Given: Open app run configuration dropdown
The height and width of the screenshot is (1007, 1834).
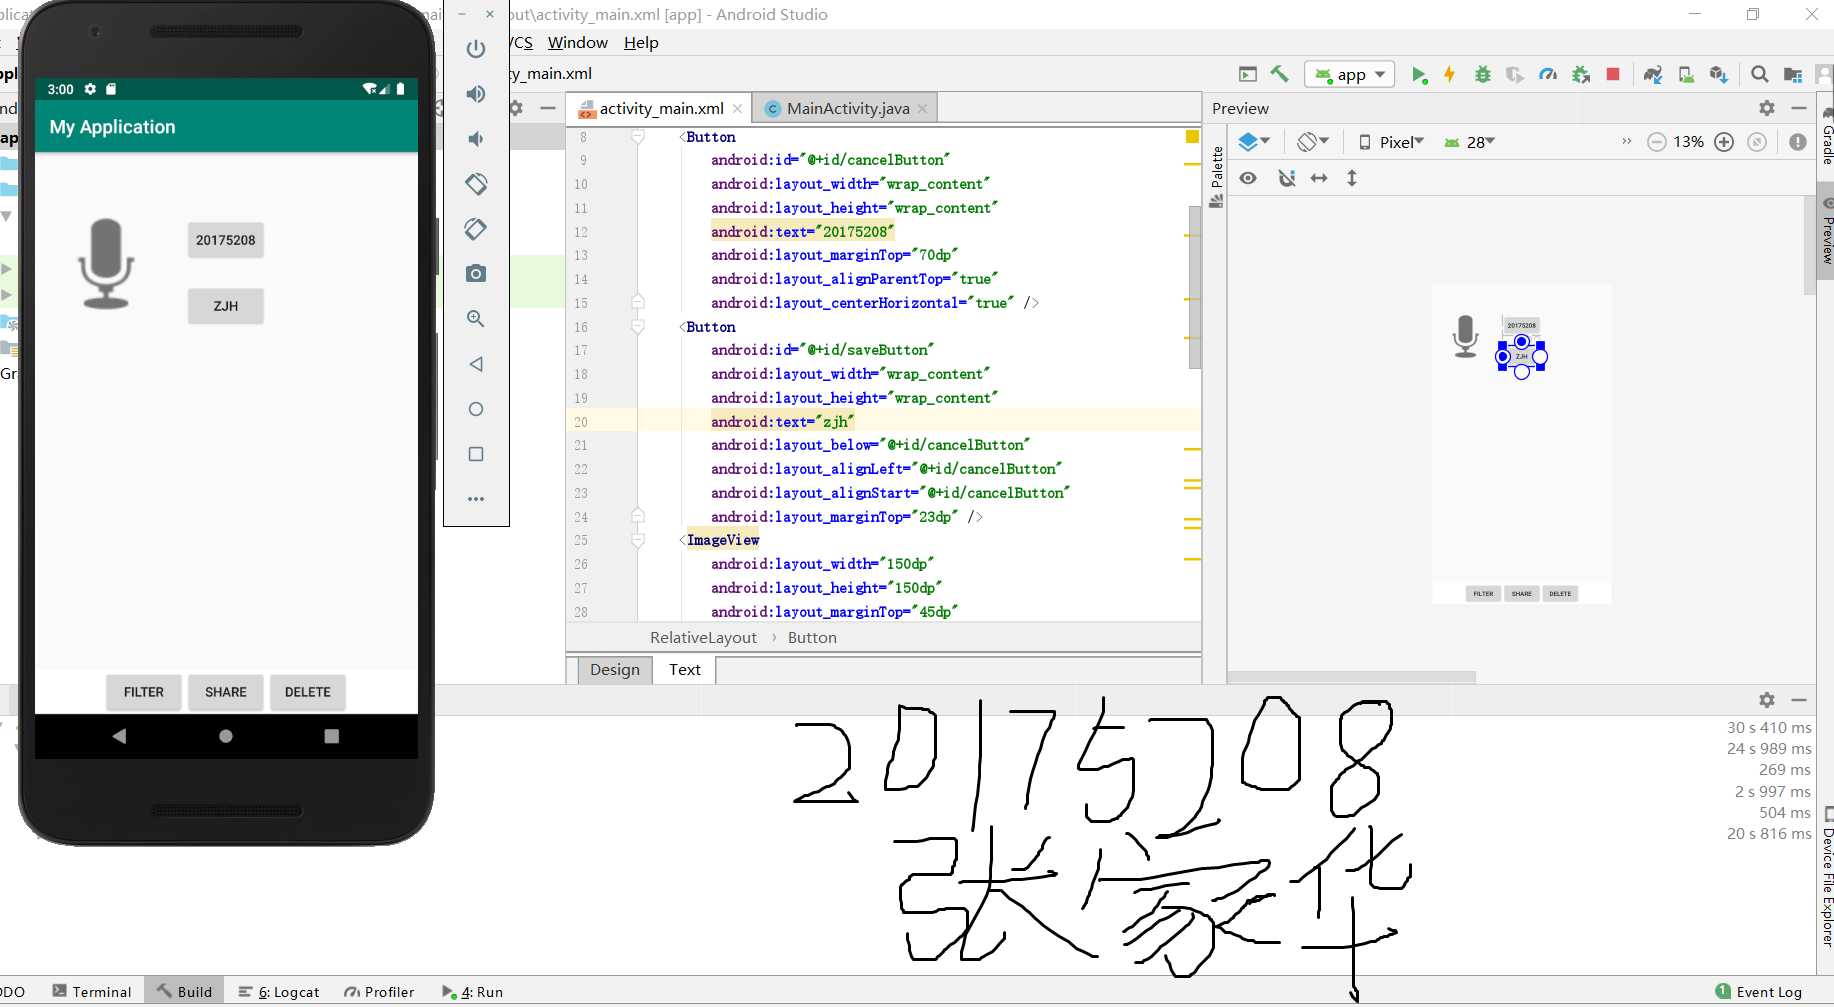Looking at the screenshot, I should coord(1350,74).
